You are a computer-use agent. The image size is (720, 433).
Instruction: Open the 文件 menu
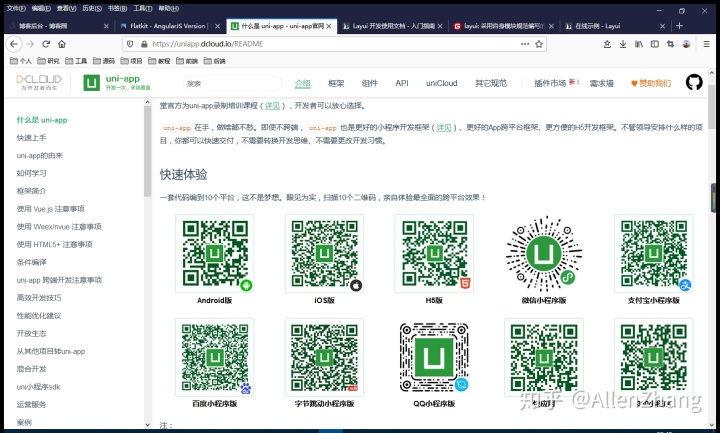pos(16,8)
